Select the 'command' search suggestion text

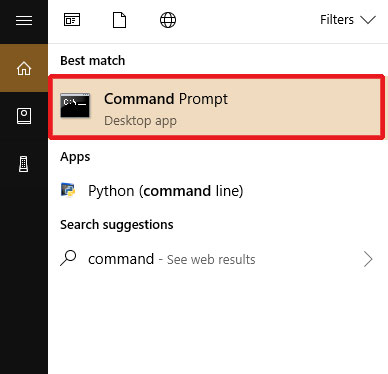(x=121, y=259)
